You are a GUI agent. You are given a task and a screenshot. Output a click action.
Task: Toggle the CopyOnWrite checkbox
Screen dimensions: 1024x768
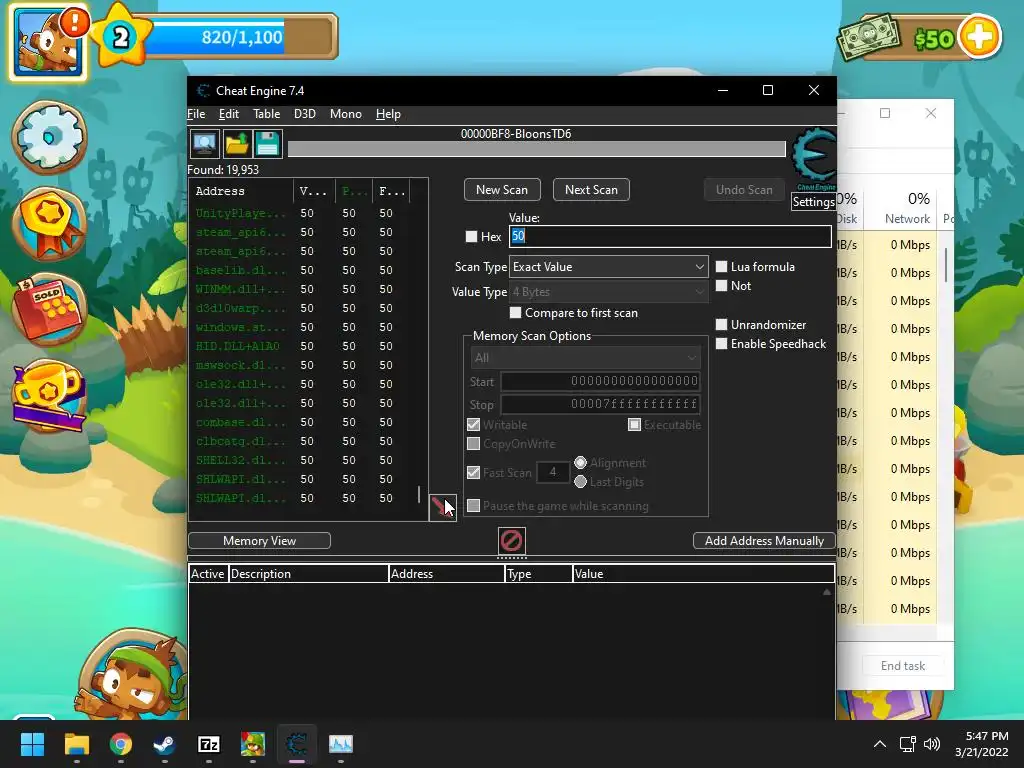click(473, 444)
